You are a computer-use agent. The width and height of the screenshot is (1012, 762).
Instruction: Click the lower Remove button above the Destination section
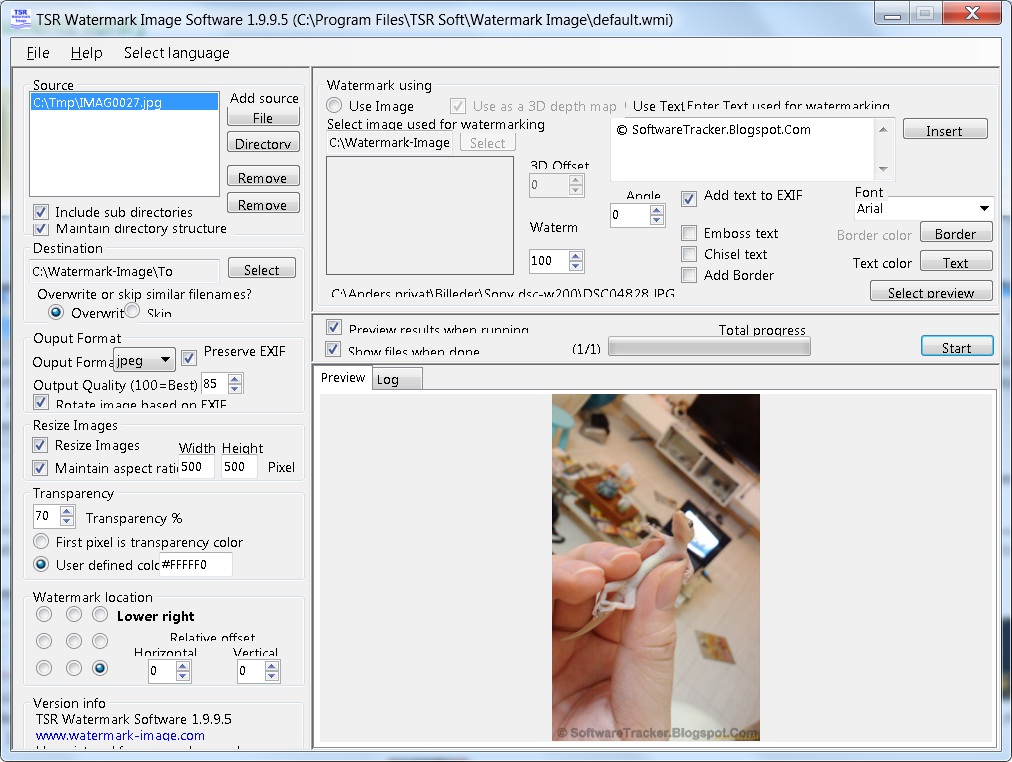coord(263,203)
